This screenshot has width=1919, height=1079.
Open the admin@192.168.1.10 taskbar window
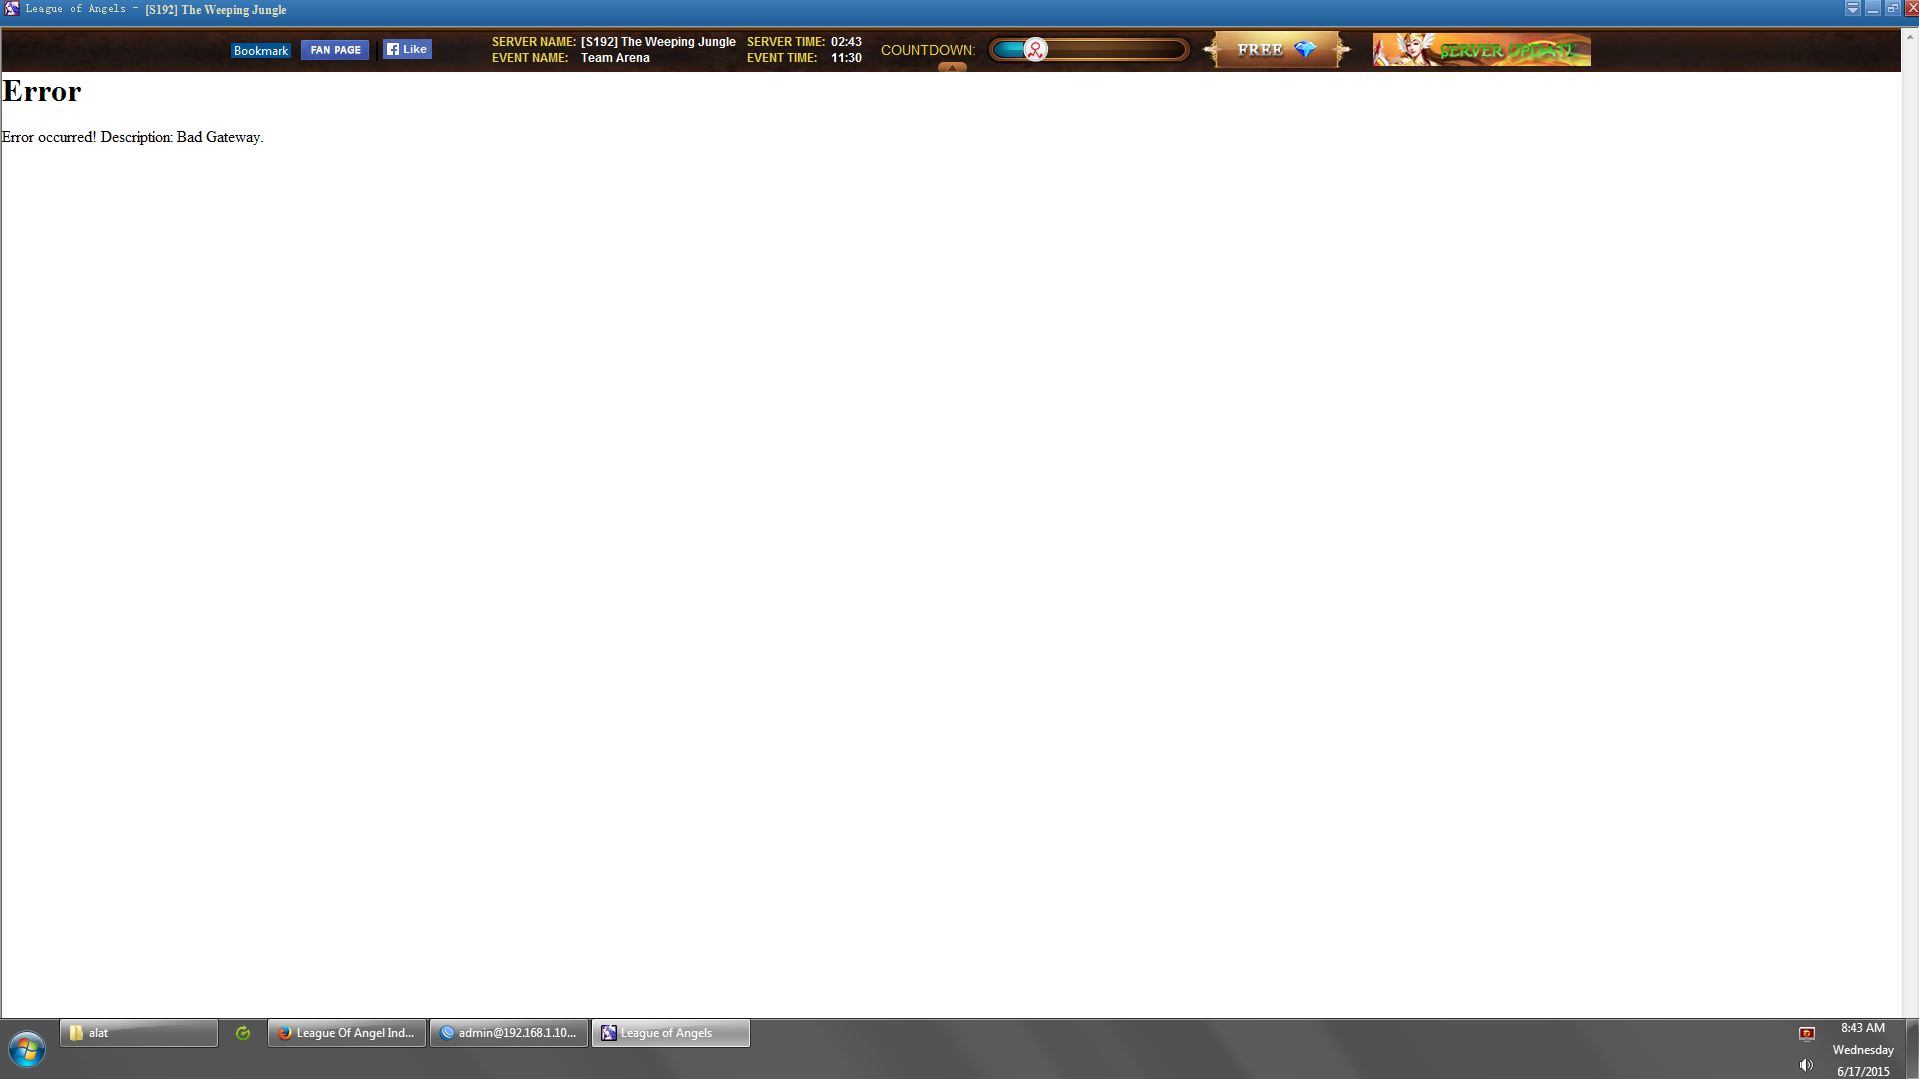coord(509,1033)
